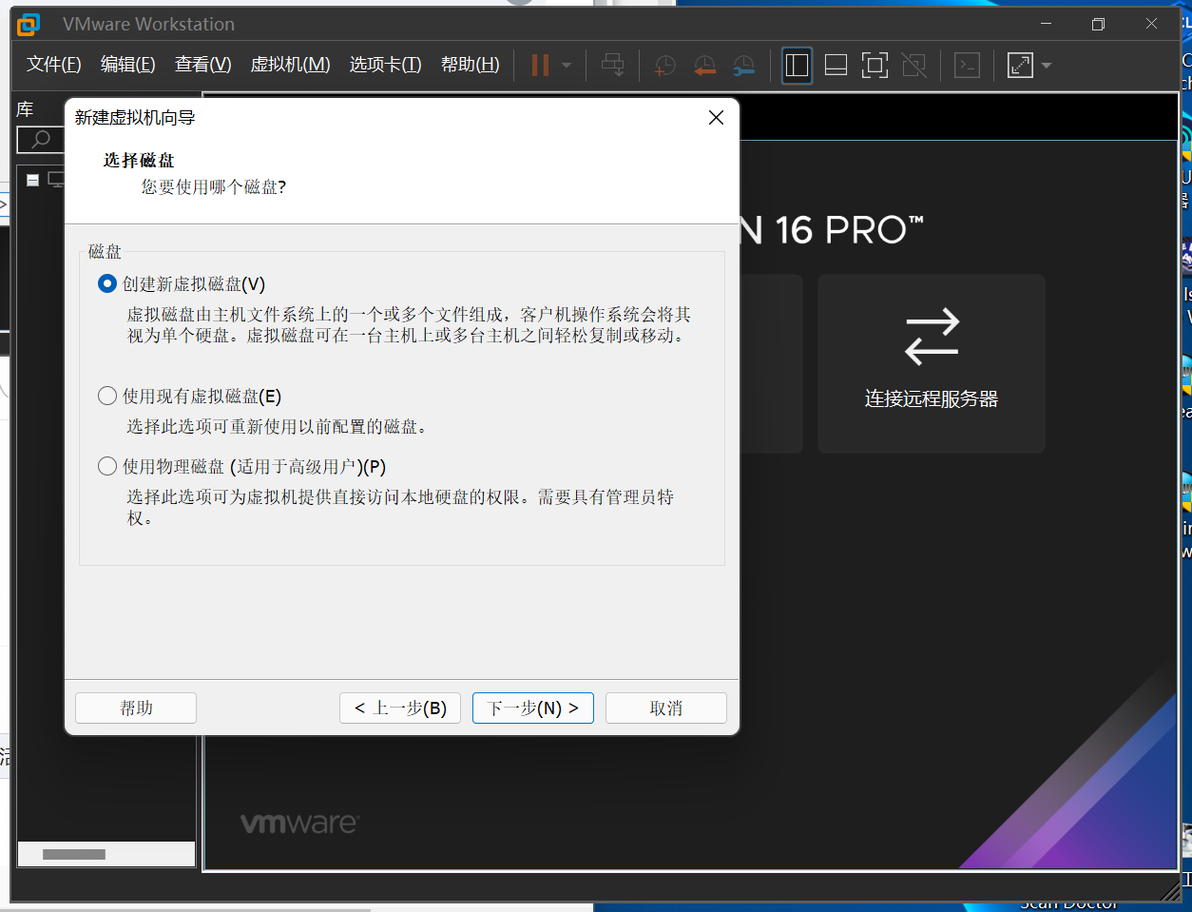Screen dimensions: 1192x912
Task: Toggle the library sidebar view icon
Action: pyautogui.click(x=797, y=65)
